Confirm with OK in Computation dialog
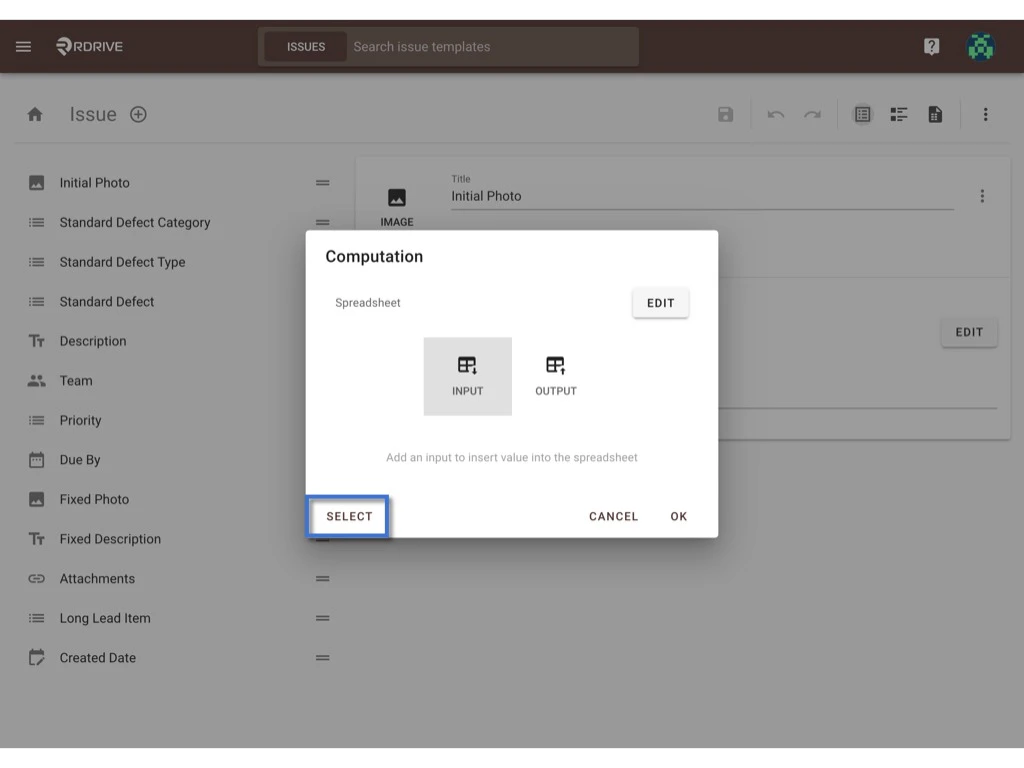 coord(679,517)
